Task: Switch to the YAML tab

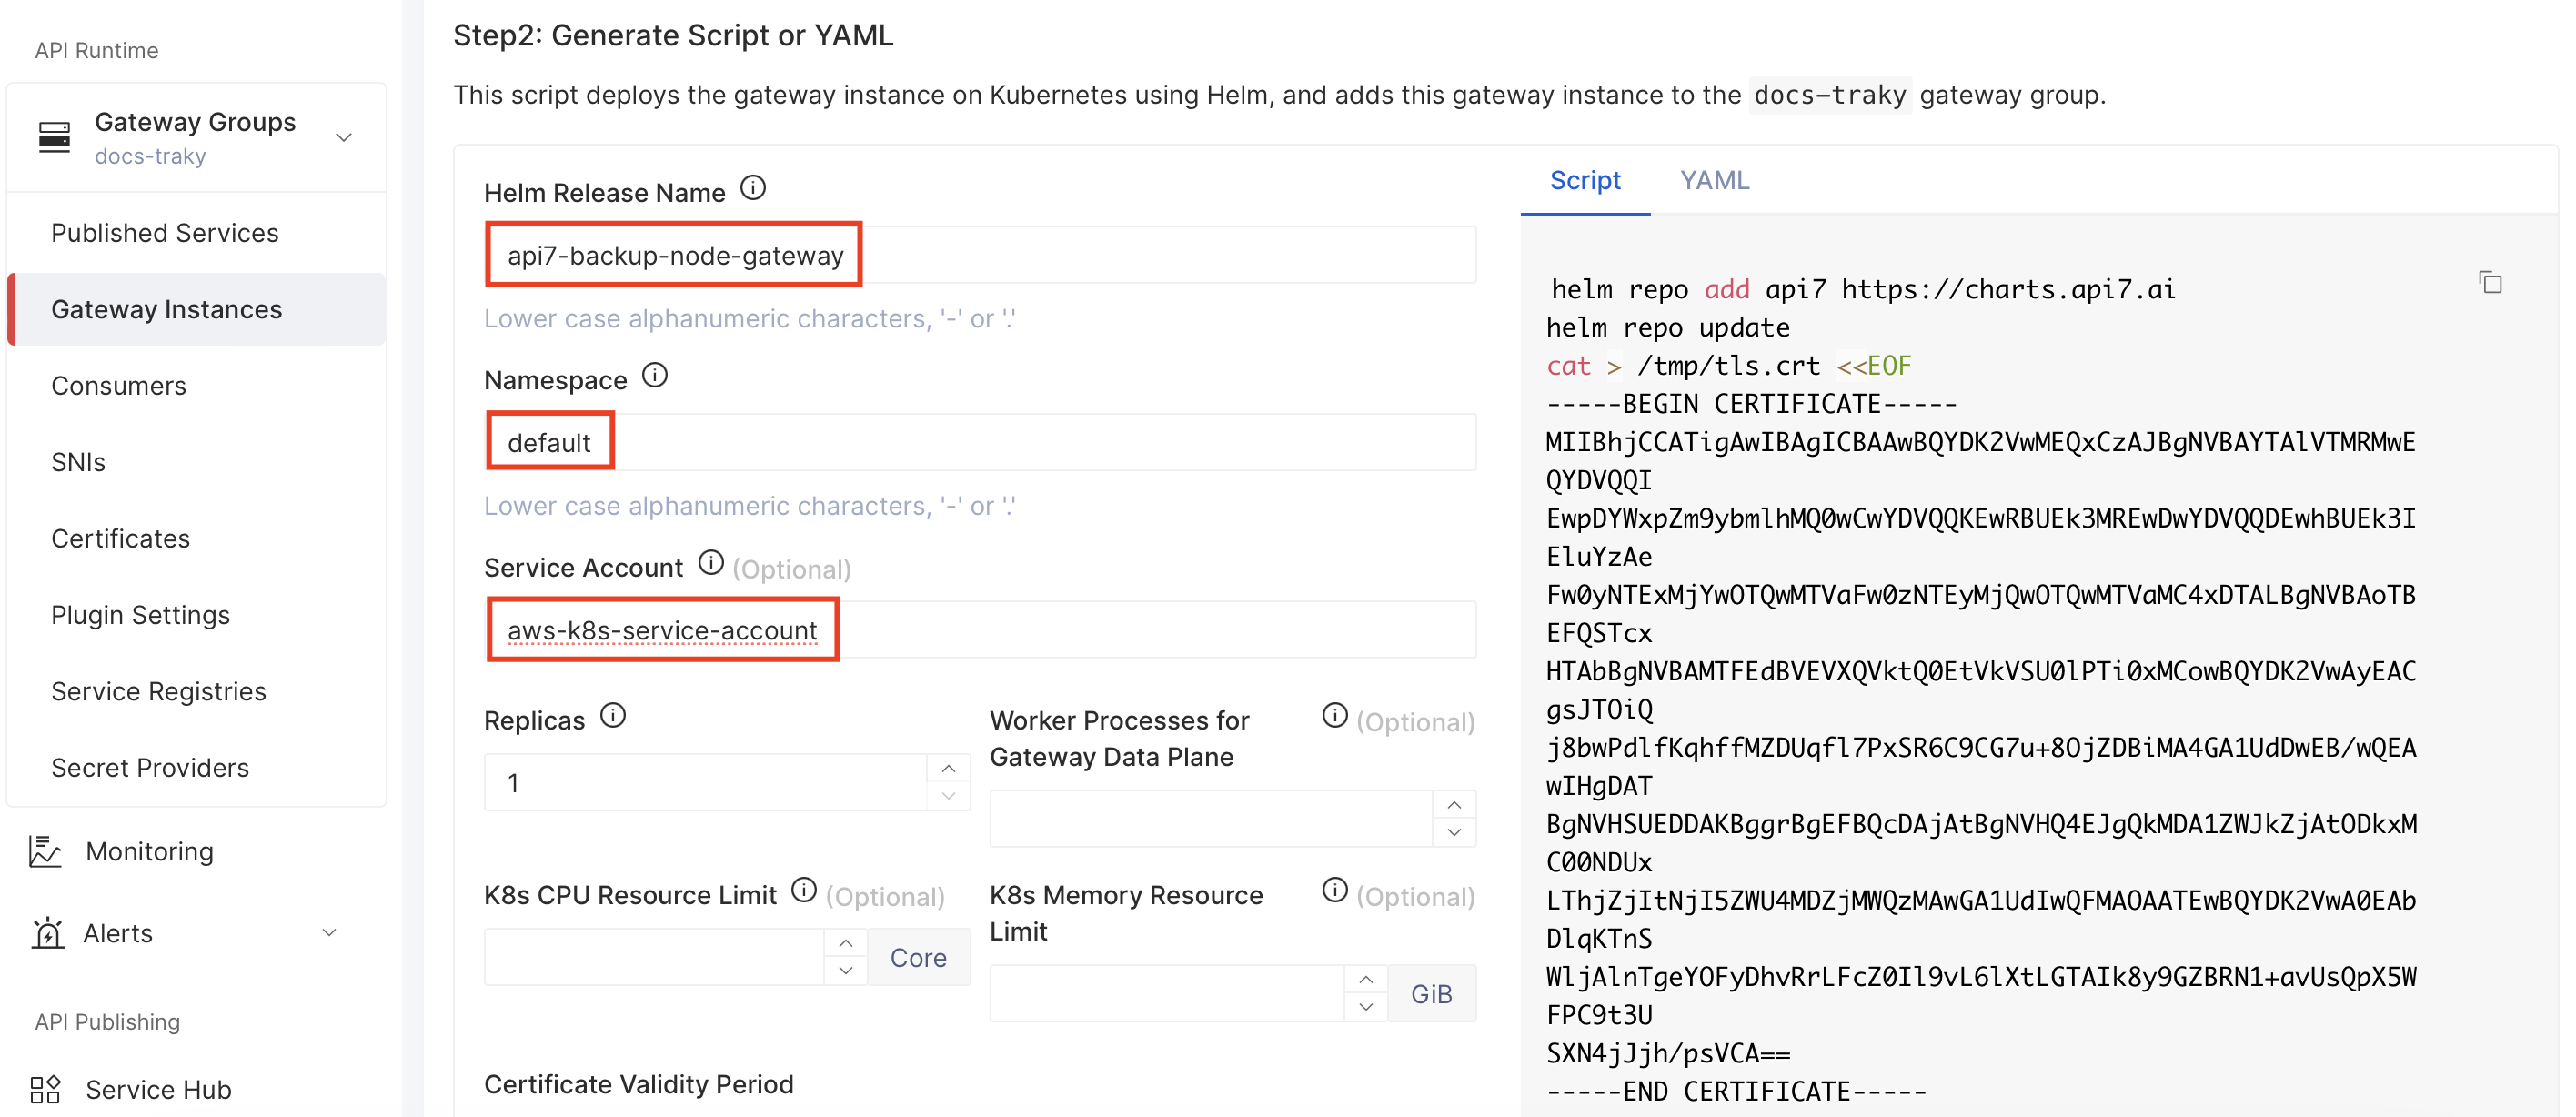Action: click(x=1713, y=180)
